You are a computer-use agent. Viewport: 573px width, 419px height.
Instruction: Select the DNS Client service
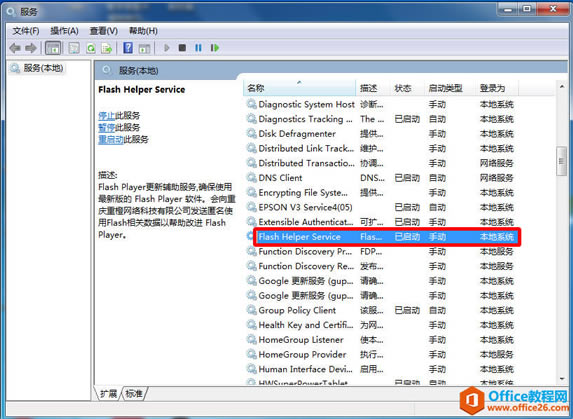pyautogui.click(x=382, y=178)
